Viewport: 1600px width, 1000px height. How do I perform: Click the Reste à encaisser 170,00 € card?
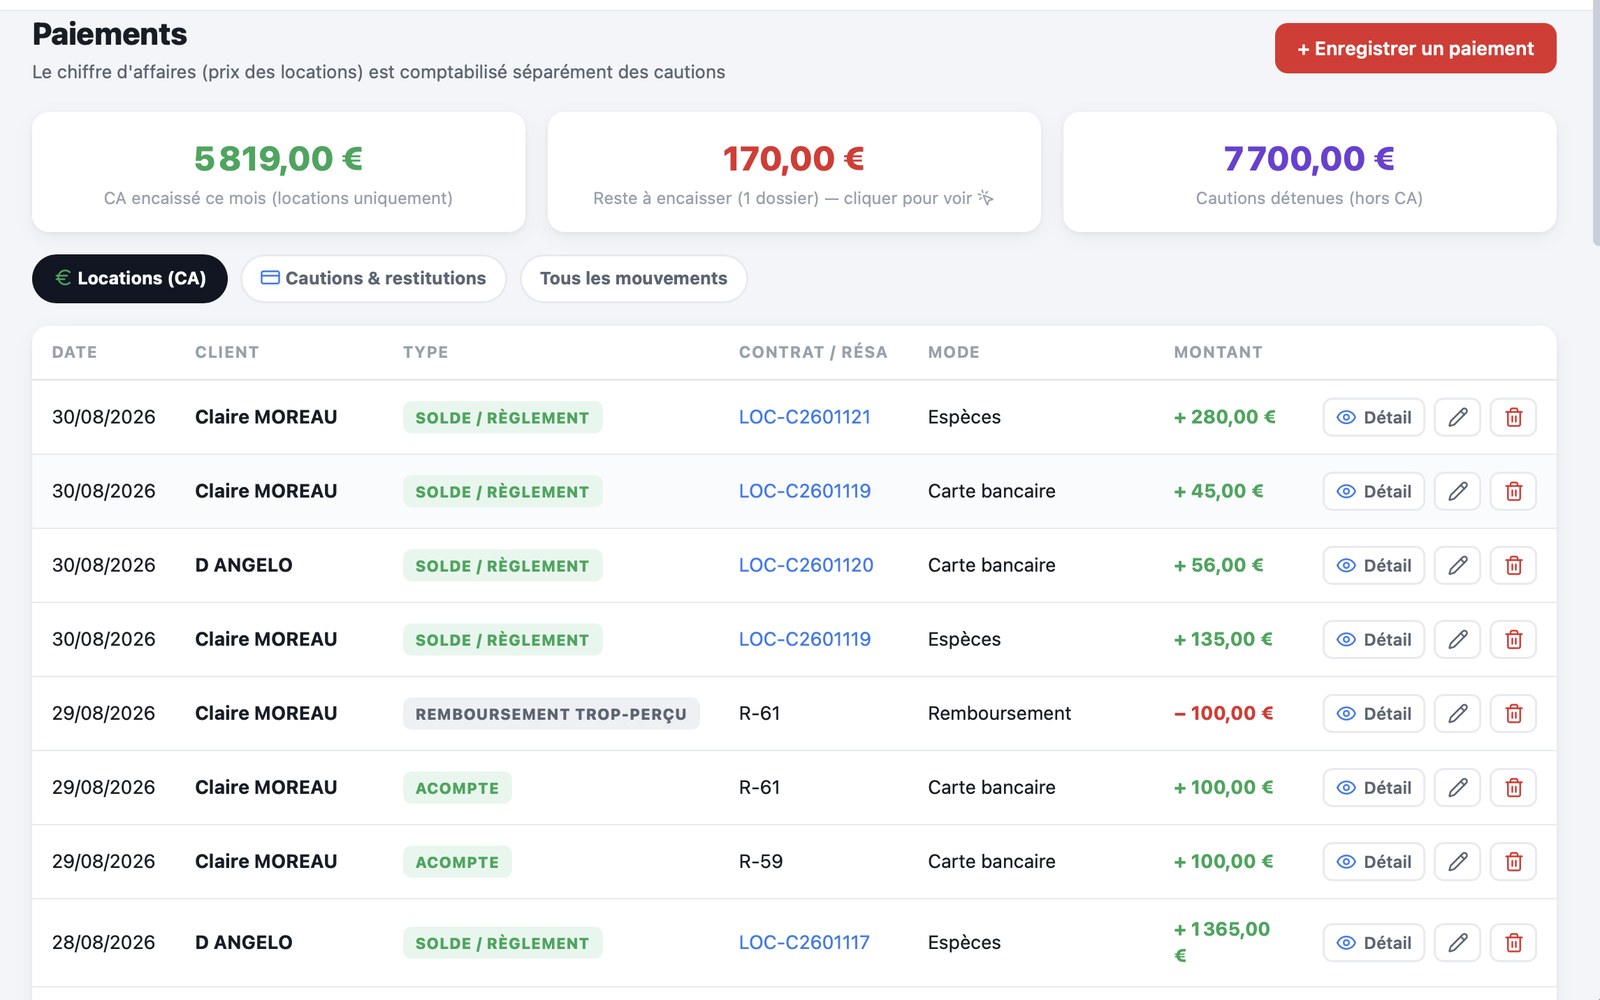[794, 172]
